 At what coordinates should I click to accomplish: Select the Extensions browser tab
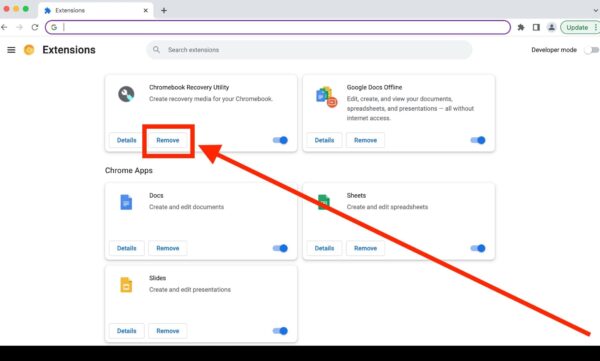[x=96, y=10]
